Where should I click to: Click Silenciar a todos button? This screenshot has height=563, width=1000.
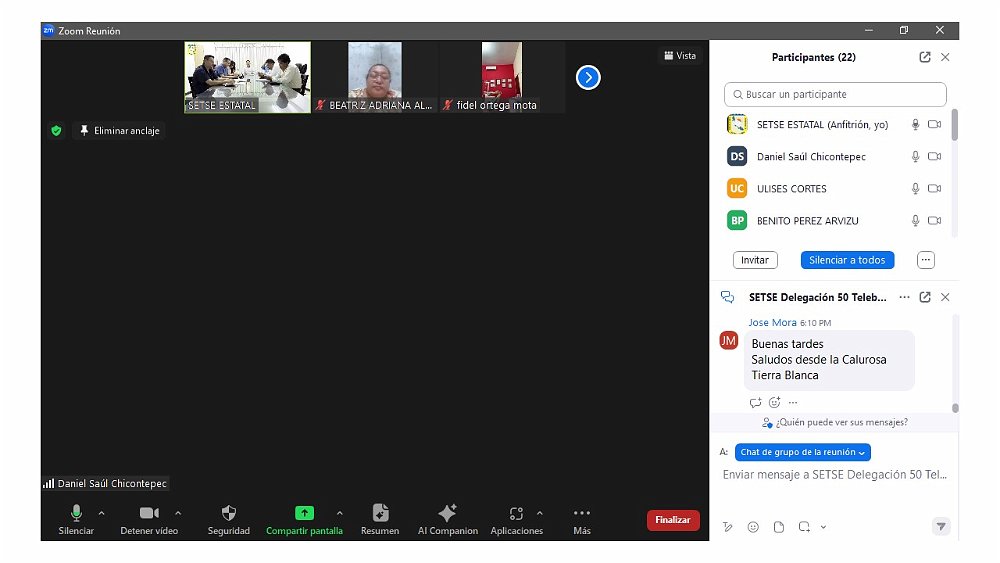pos(847,260)
